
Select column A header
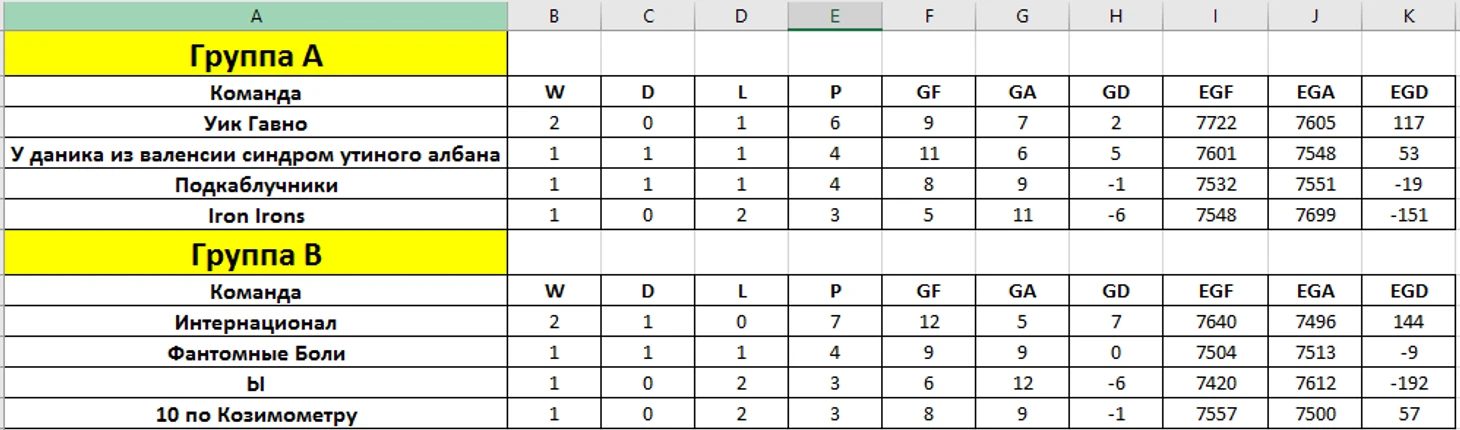click(256, 15)
